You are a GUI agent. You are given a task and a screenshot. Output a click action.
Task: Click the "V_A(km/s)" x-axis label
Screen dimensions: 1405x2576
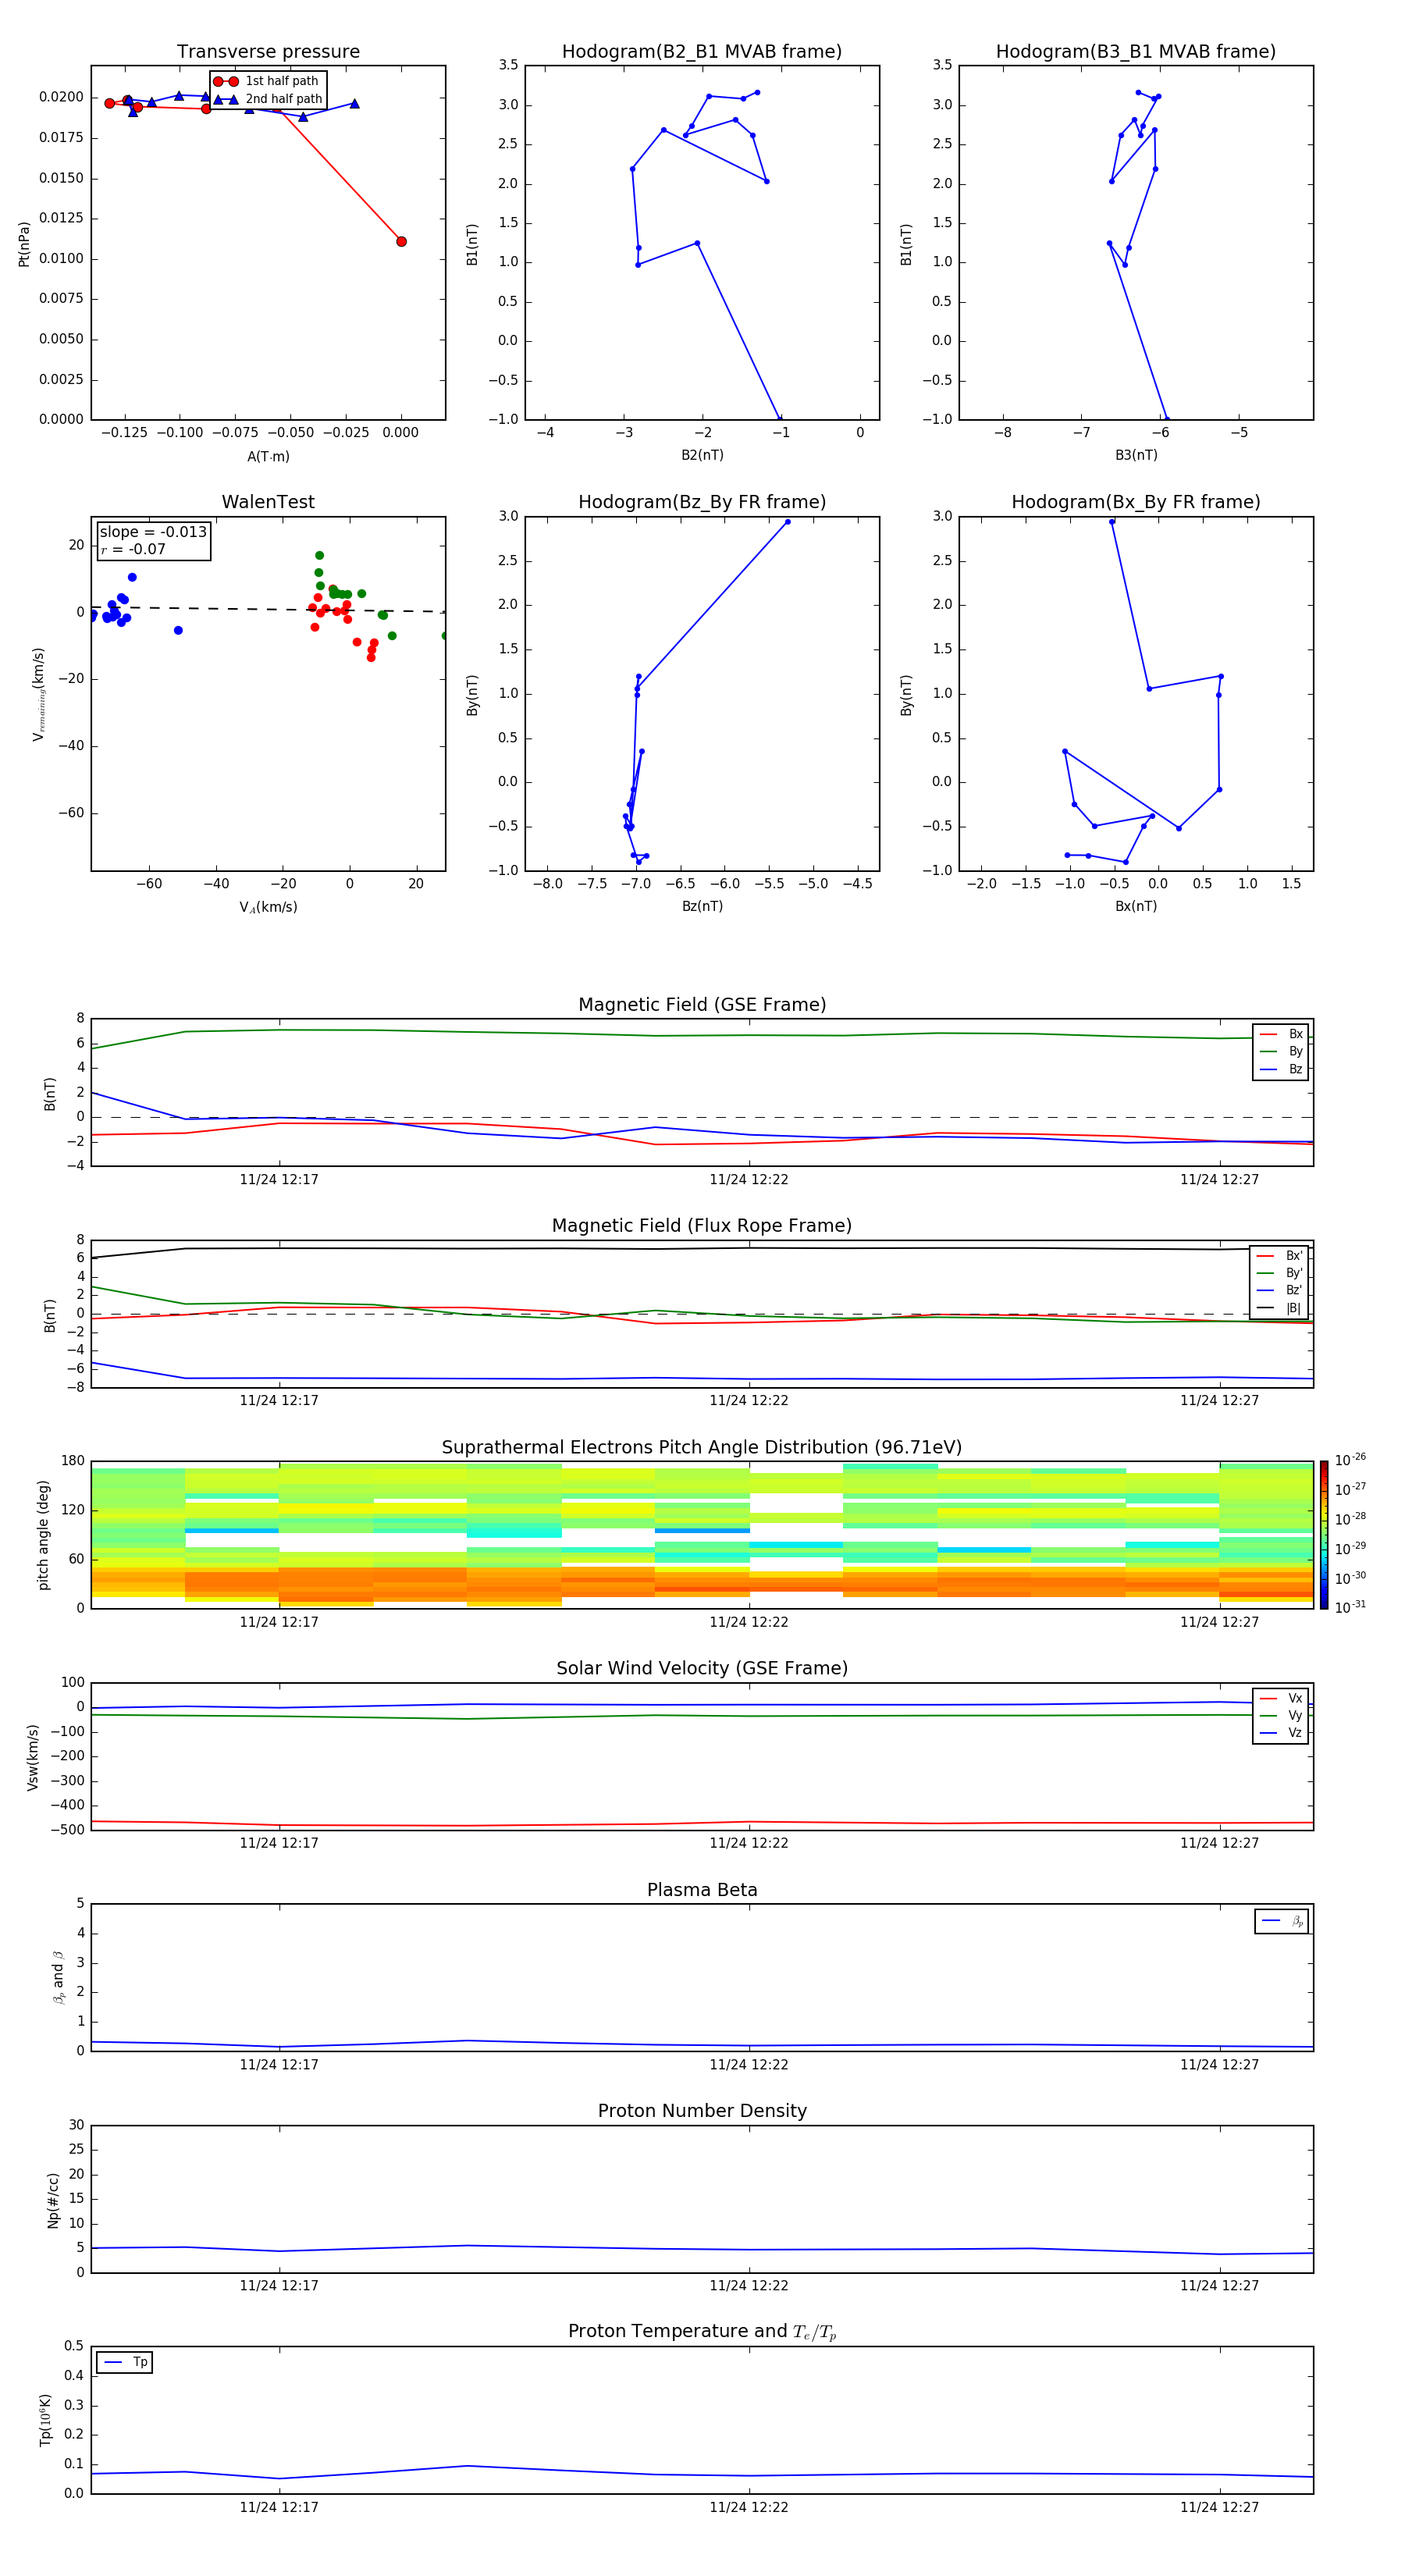268,907
